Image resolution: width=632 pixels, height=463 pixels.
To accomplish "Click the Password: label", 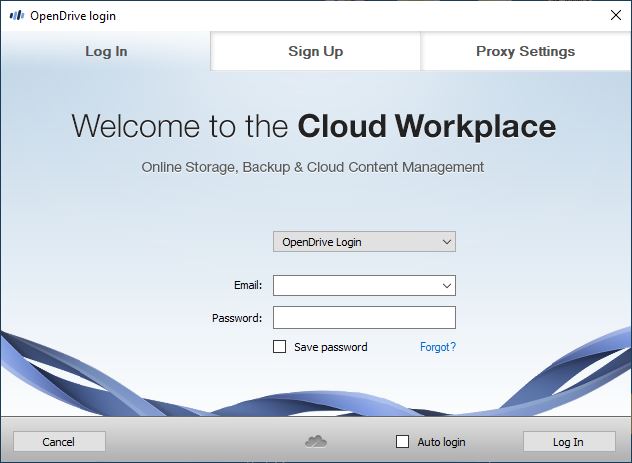I will coord(237,318).
